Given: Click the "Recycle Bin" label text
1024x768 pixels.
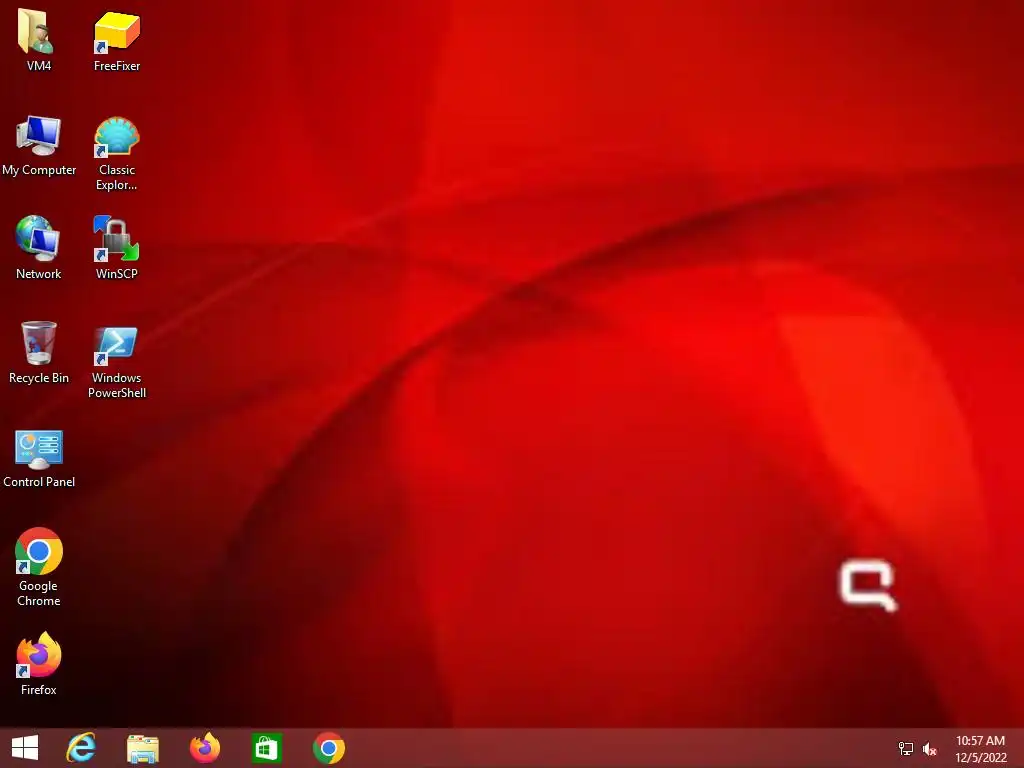Looking at the screenshot, I should (39, 377).
